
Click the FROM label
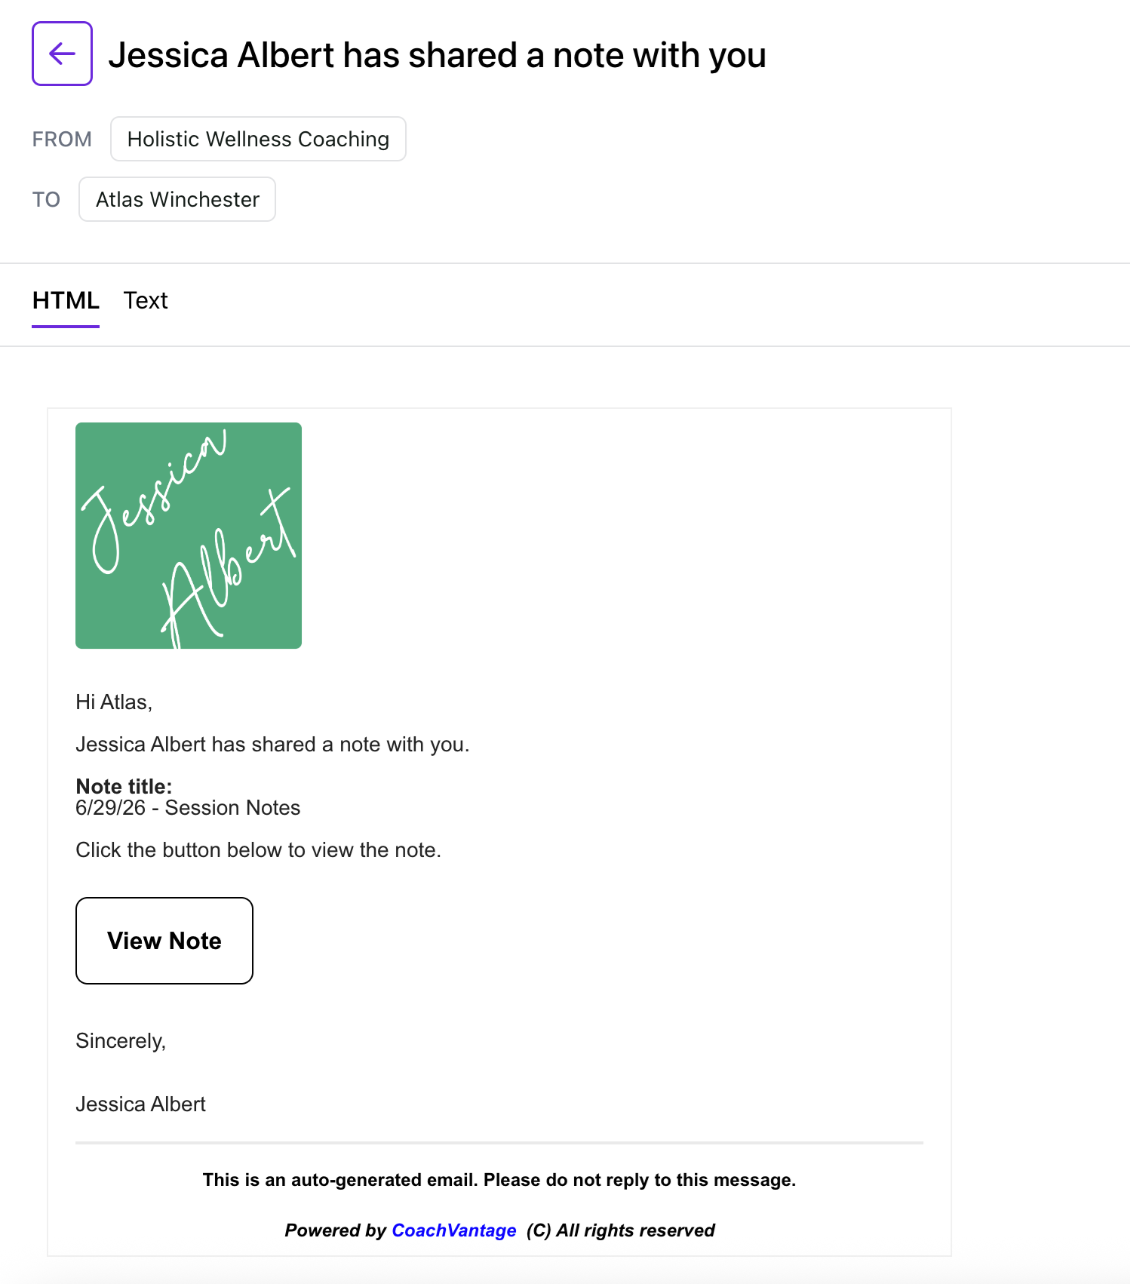point(62,139)
